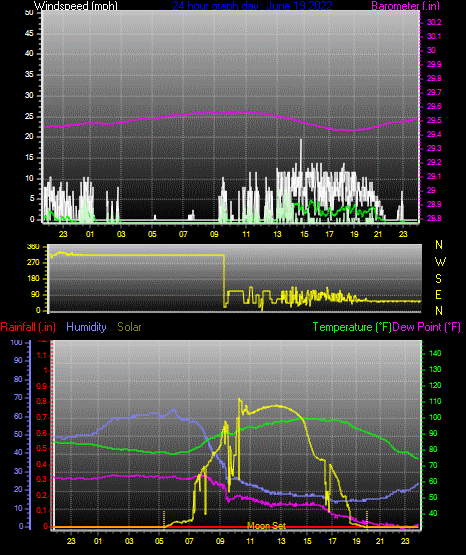Click the 0.3 rainfall axis value

[x=41, y=480]
